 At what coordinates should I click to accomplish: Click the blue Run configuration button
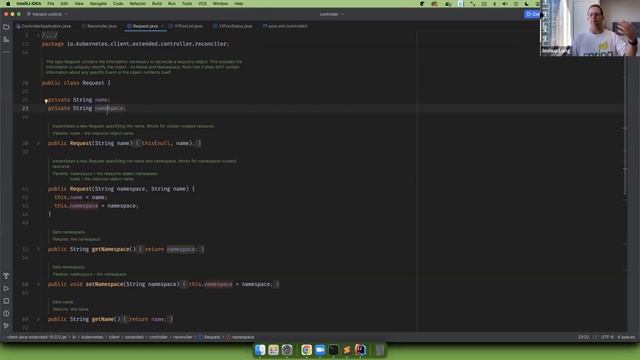[532, 14]
